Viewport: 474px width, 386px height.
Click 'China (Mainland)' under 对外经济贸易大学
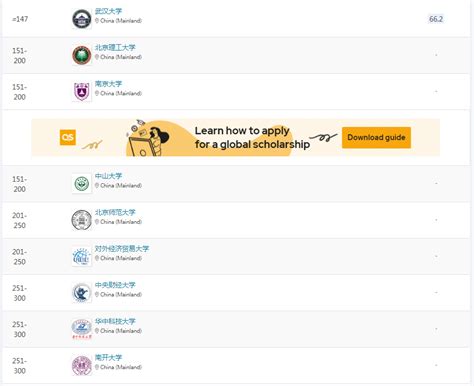click(121, 258)
